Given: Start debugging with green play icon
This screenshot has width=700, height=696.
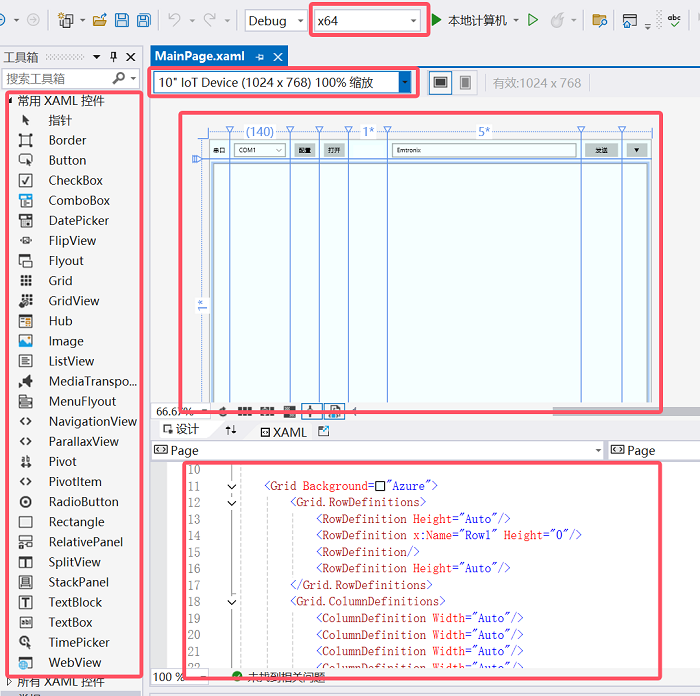Looking at the screenshot, I should pos(436,20).
